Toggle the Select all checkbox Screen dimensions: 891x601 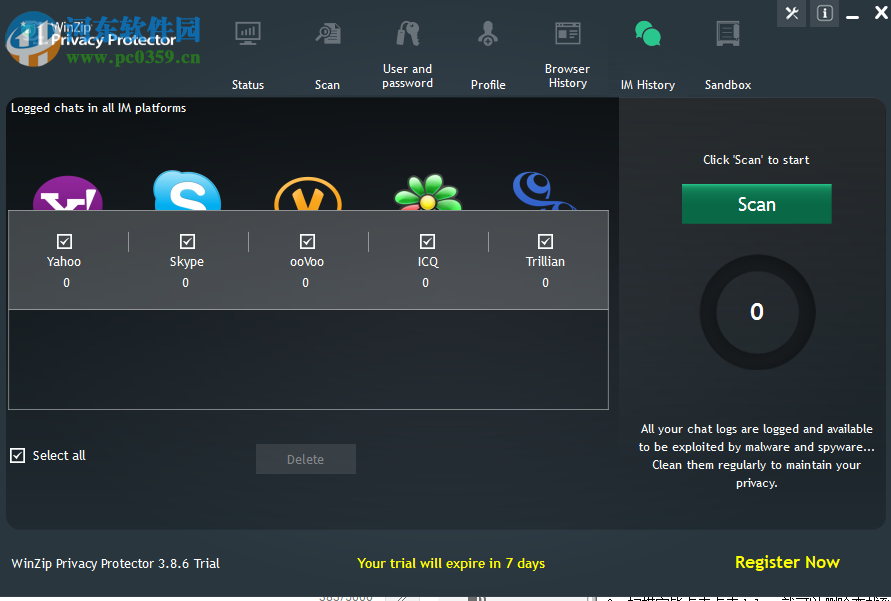click(17, 455)
